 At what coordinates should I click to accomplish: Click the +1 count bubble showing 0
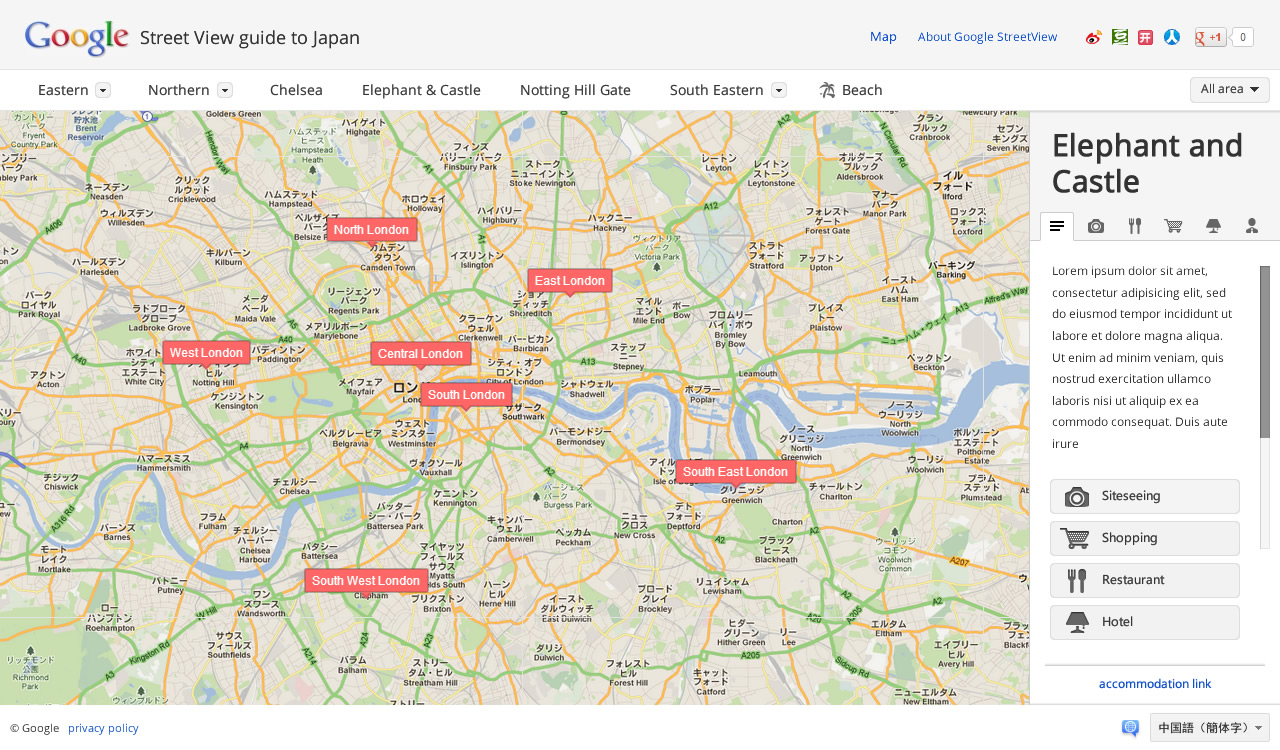click(x=1242, y=37)
